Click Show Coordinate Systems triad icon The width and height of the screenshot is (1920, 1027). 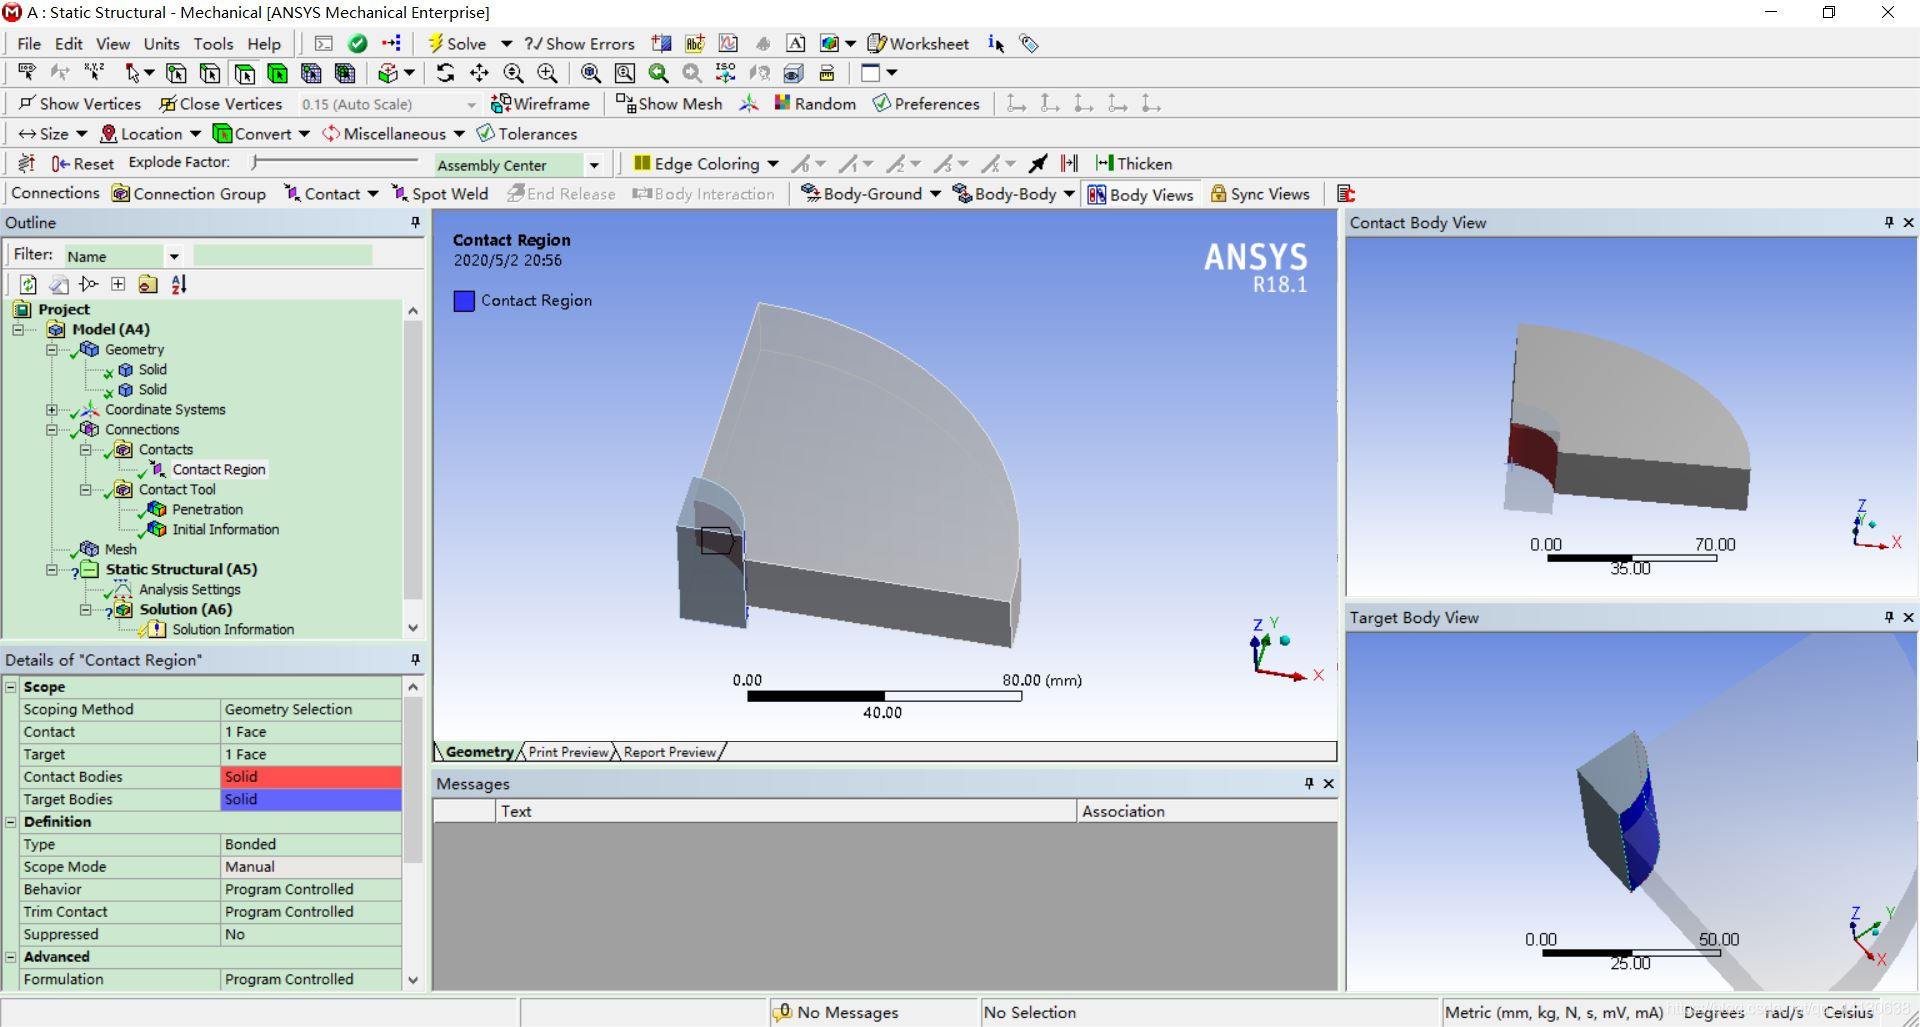point(748,103)
